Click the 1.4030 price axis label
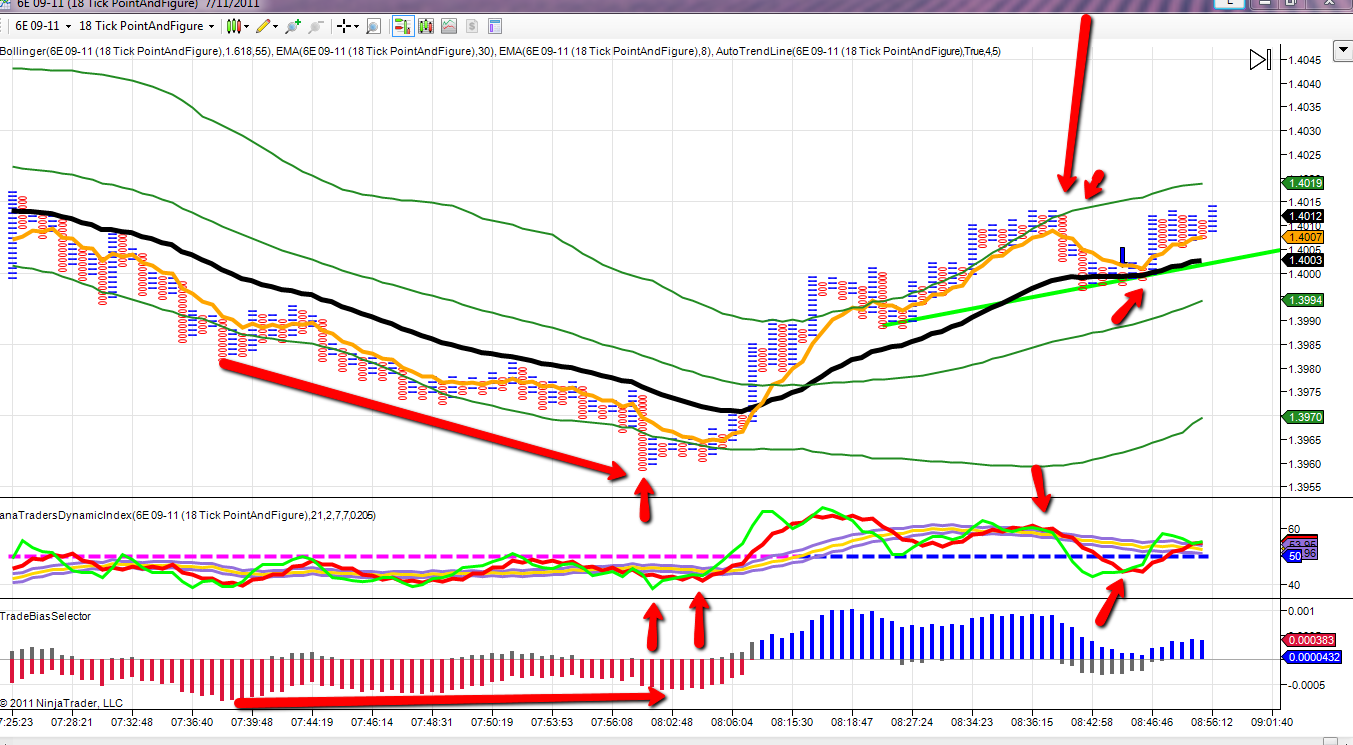The height and width of the screenshot is (745, 1353). tap(1305, 131)
